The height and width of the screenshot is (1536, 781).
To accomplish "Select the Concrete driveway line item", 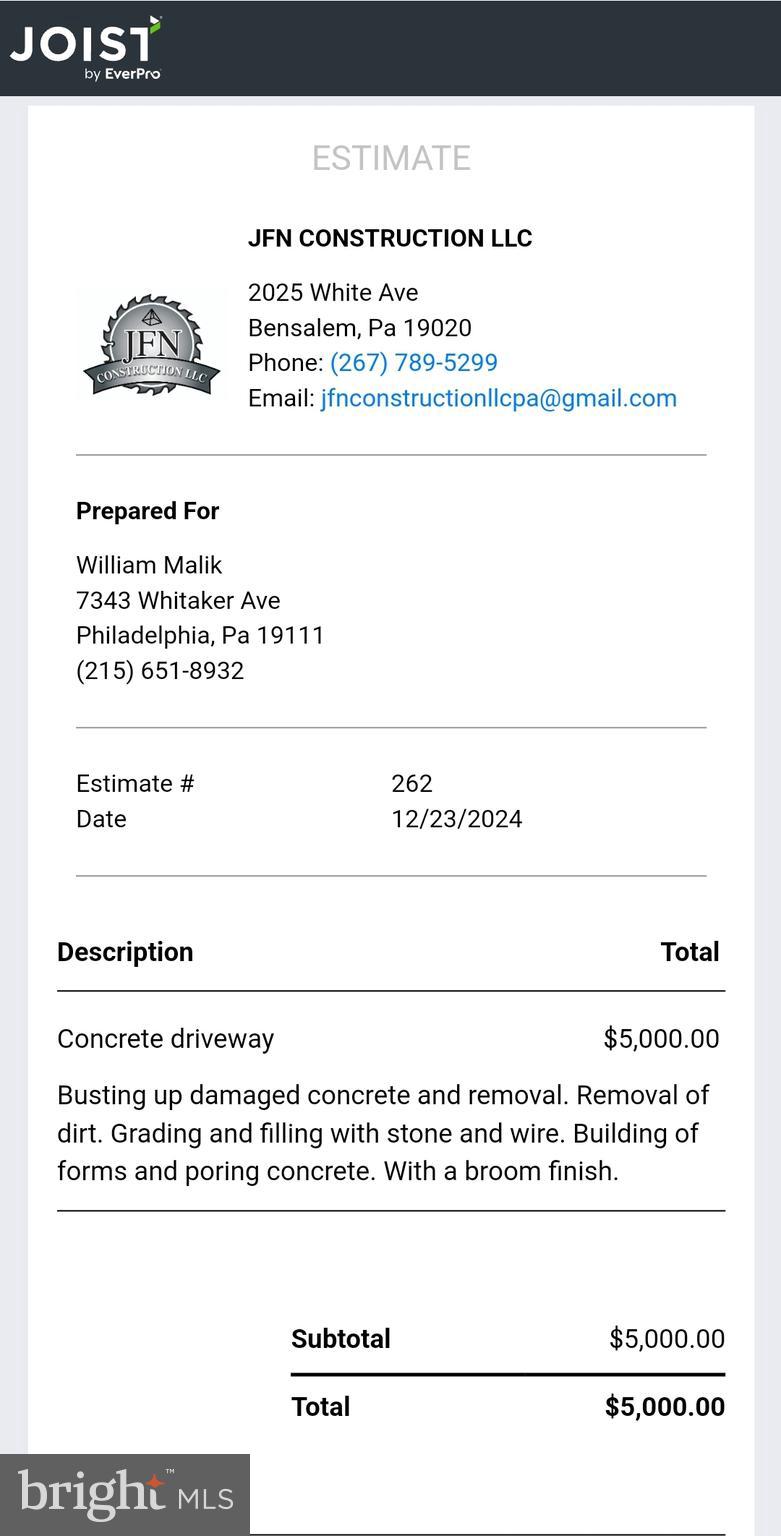I will point(165,1039).
